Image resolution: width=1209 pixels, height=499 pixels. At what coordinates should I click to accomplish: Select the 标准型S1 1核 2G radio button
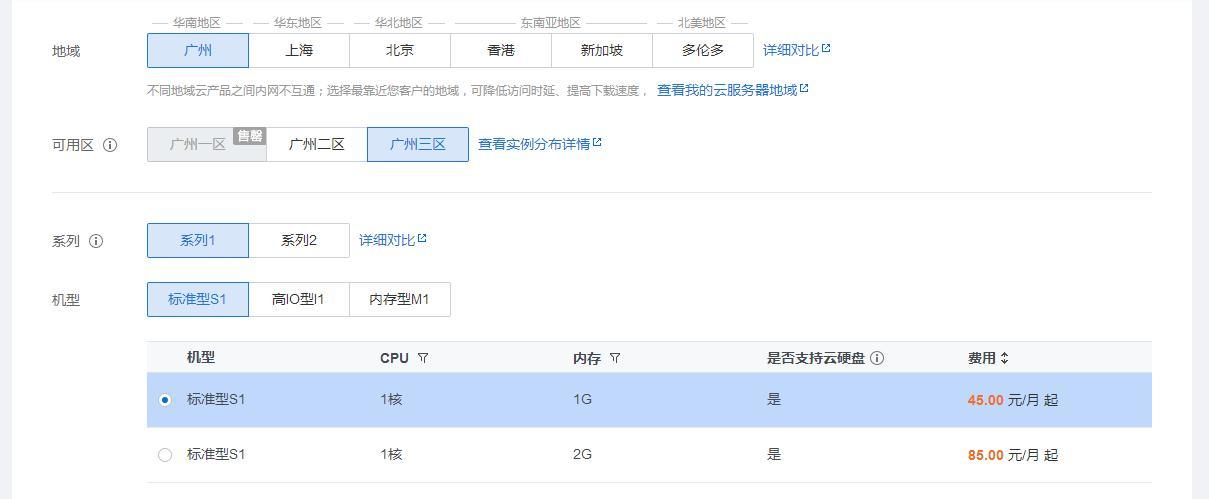click(165, 455)
